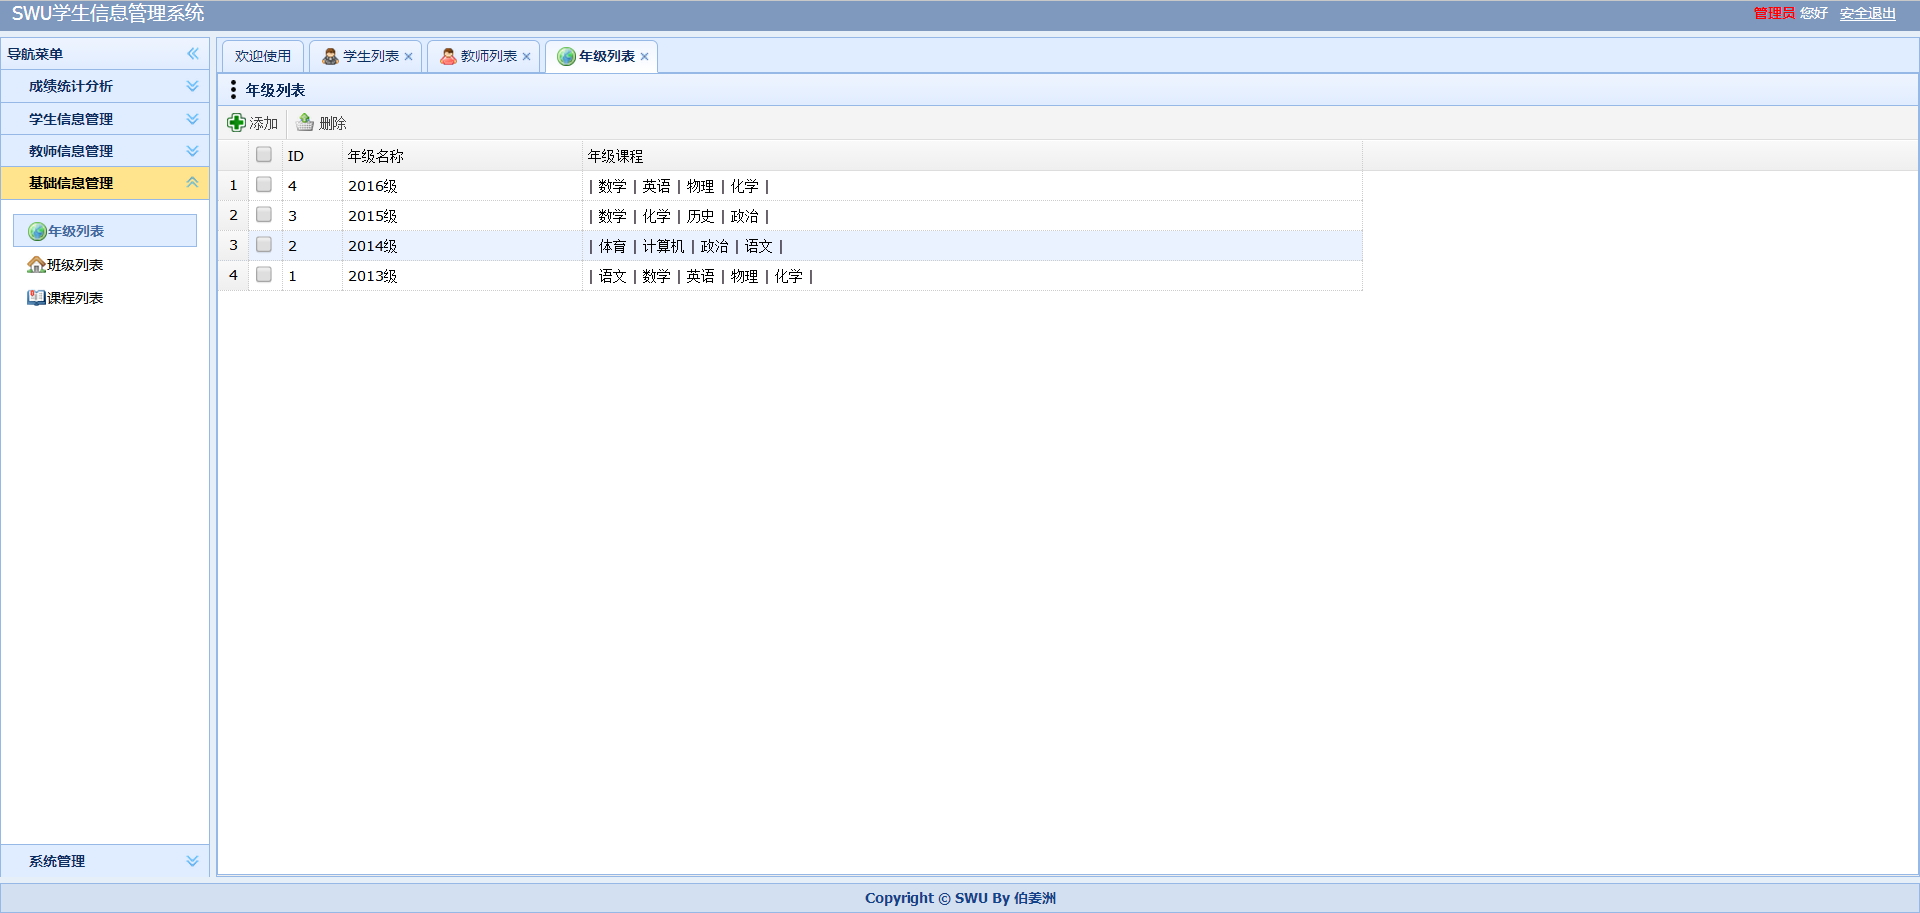Collapse the 基础信息管理 section
Image resolution: width=1920 pixels, height=913 pixels.
105,183
